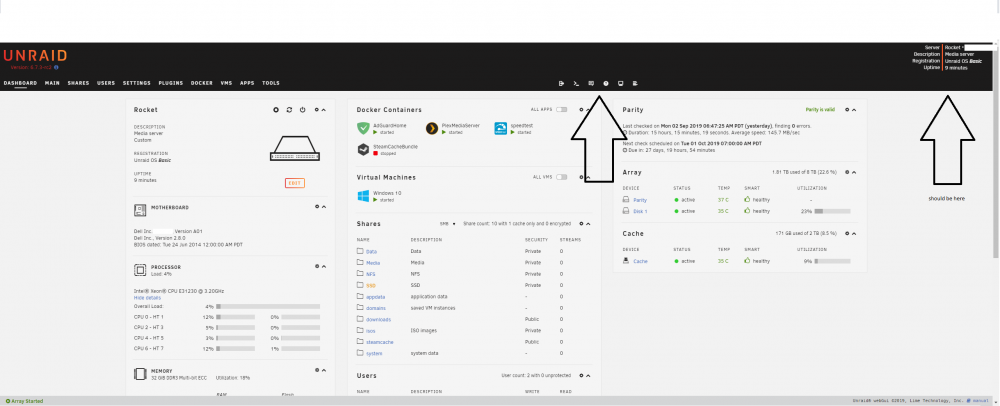Collapse the Memory section chevron
This screenshot has width=1000, height=406.
[323, 370]
